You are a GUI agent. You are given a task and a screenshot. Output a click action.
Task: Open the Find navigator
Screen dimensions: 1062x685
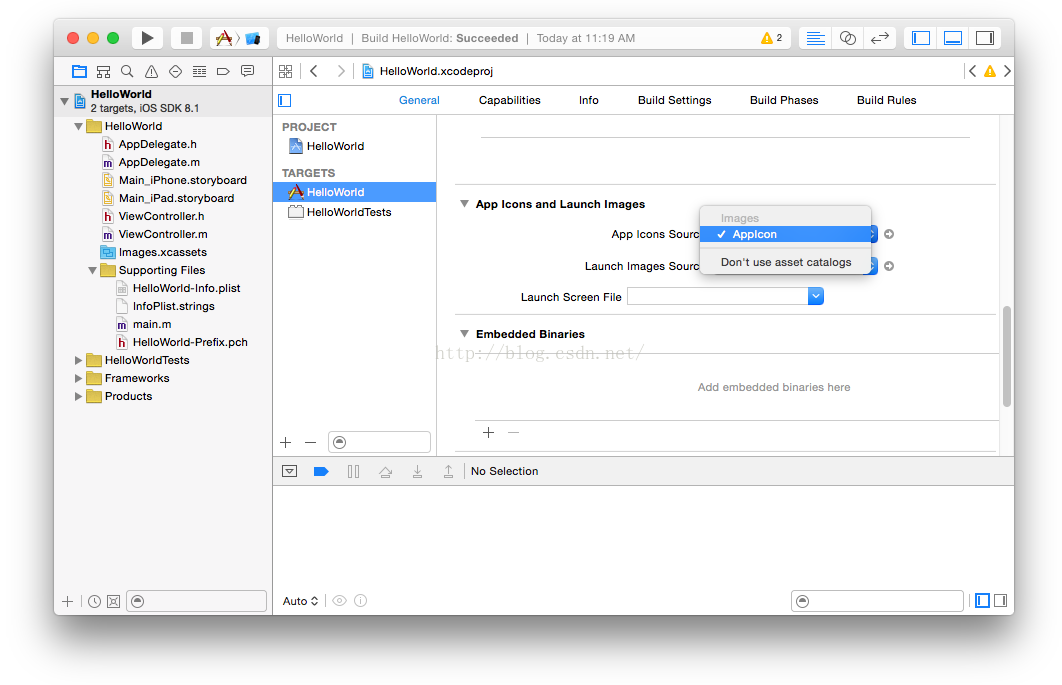[x=127, y=71]
